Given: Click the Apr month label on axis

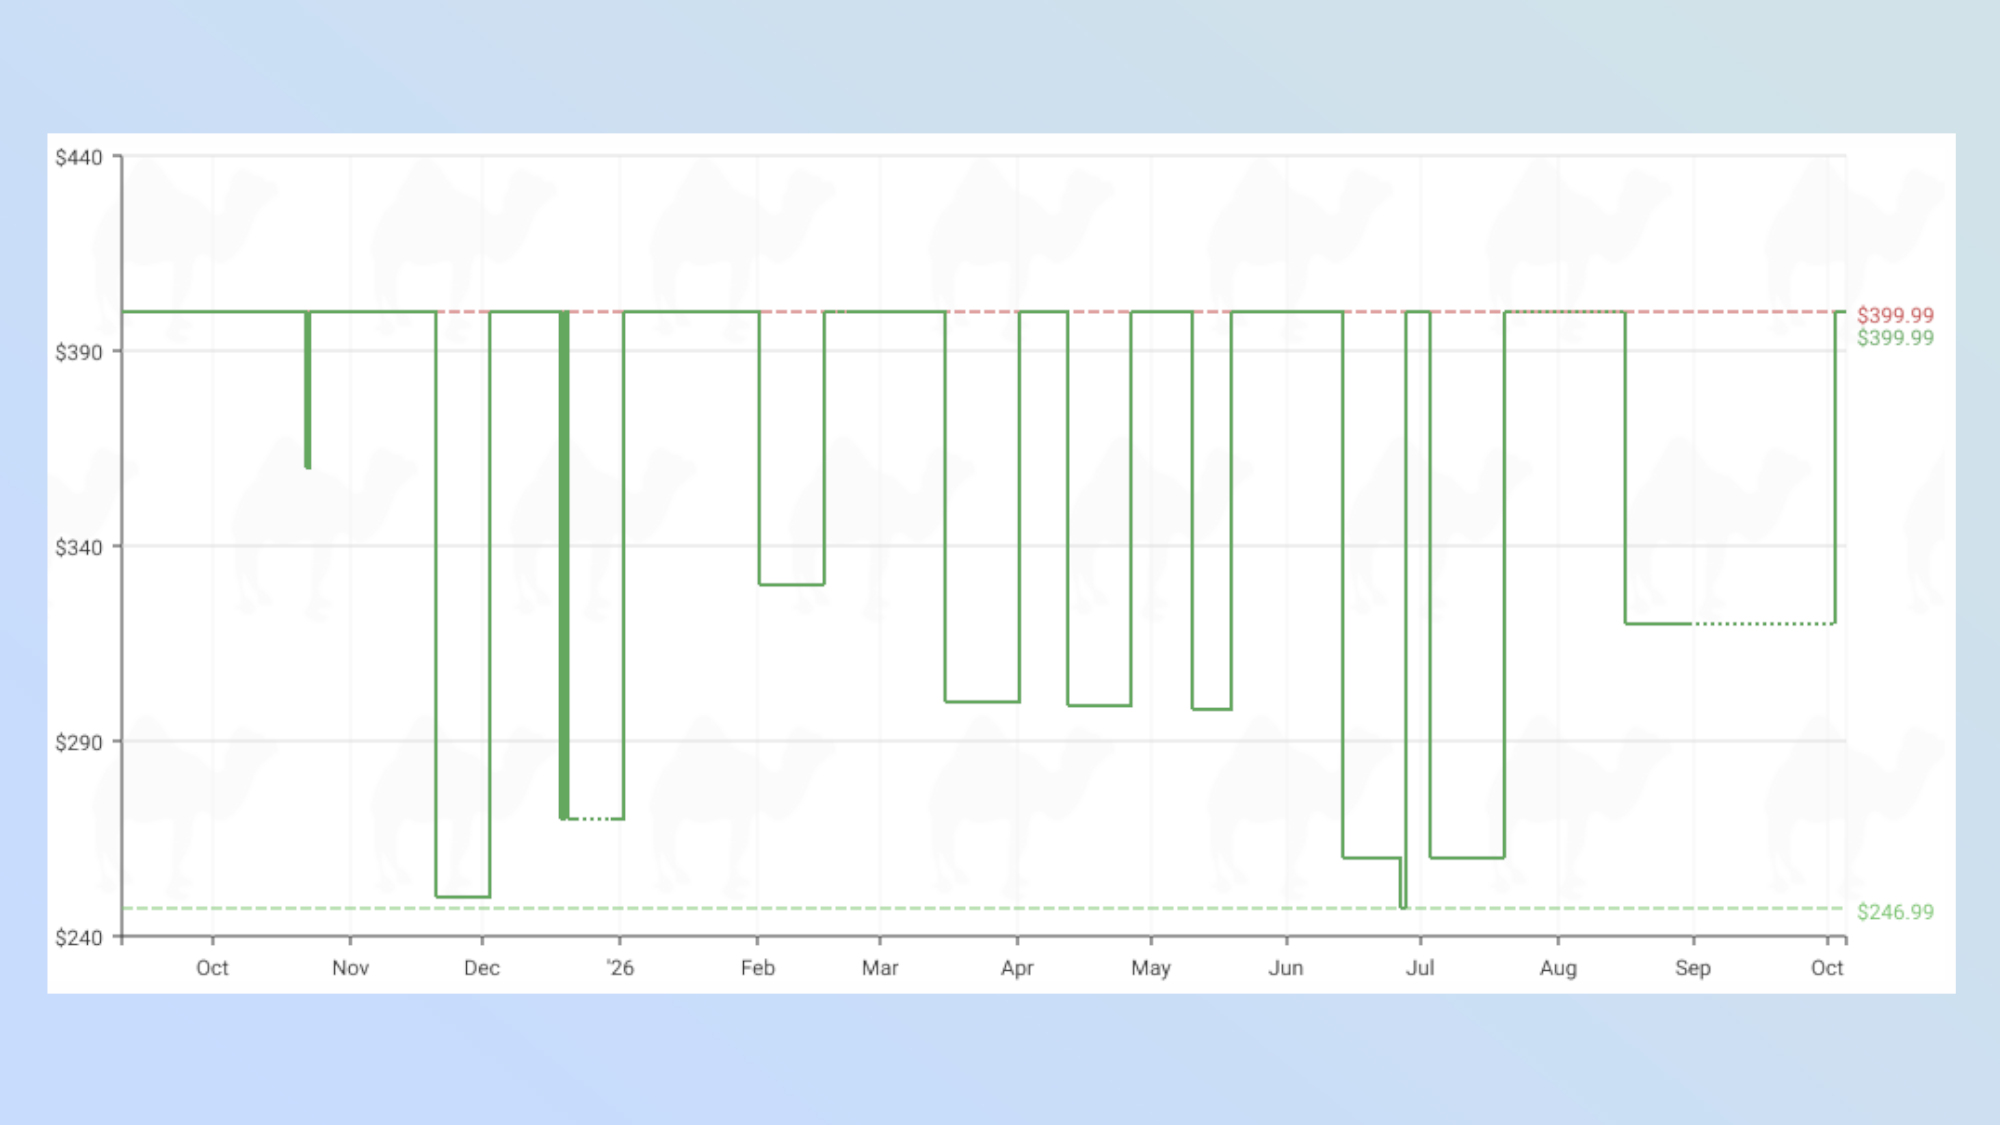Looking at the screenshot, I should click(x=1017, y=968).
